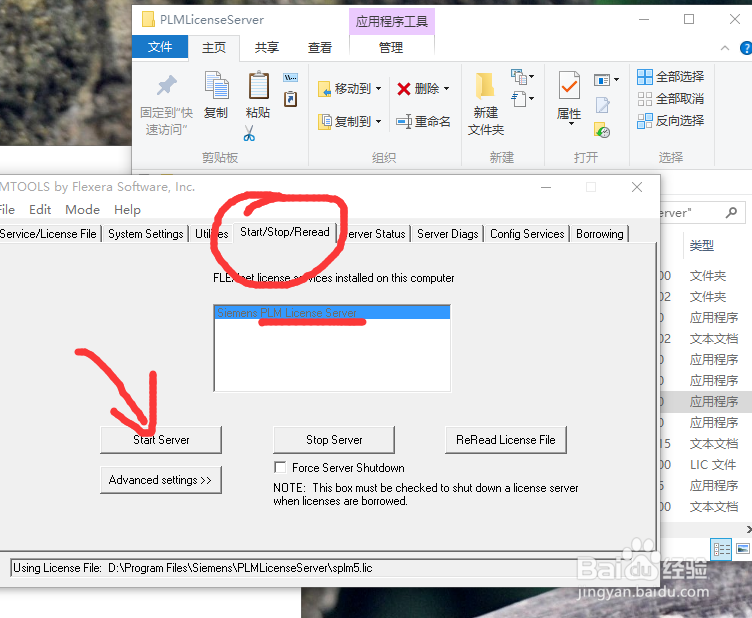Switch to the View (查看) ribbon tab
This screenshot has height=618, width=752.
point(320,47)
